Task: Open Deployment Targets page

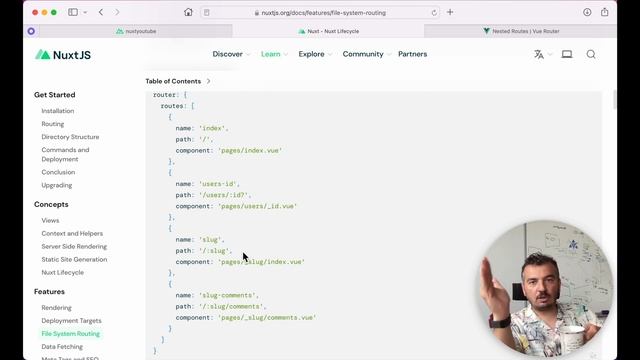Action: click(71, 321)
